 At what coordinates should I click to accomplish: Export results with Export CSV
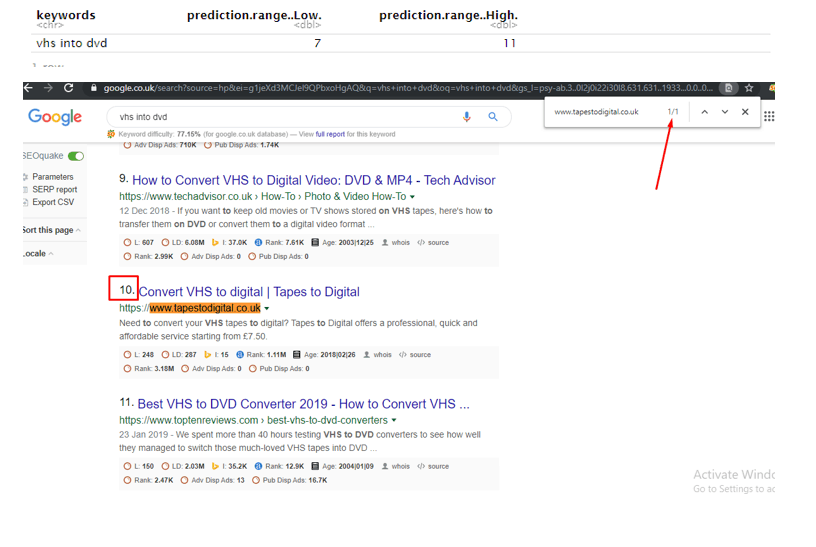(x=53, y=202)
